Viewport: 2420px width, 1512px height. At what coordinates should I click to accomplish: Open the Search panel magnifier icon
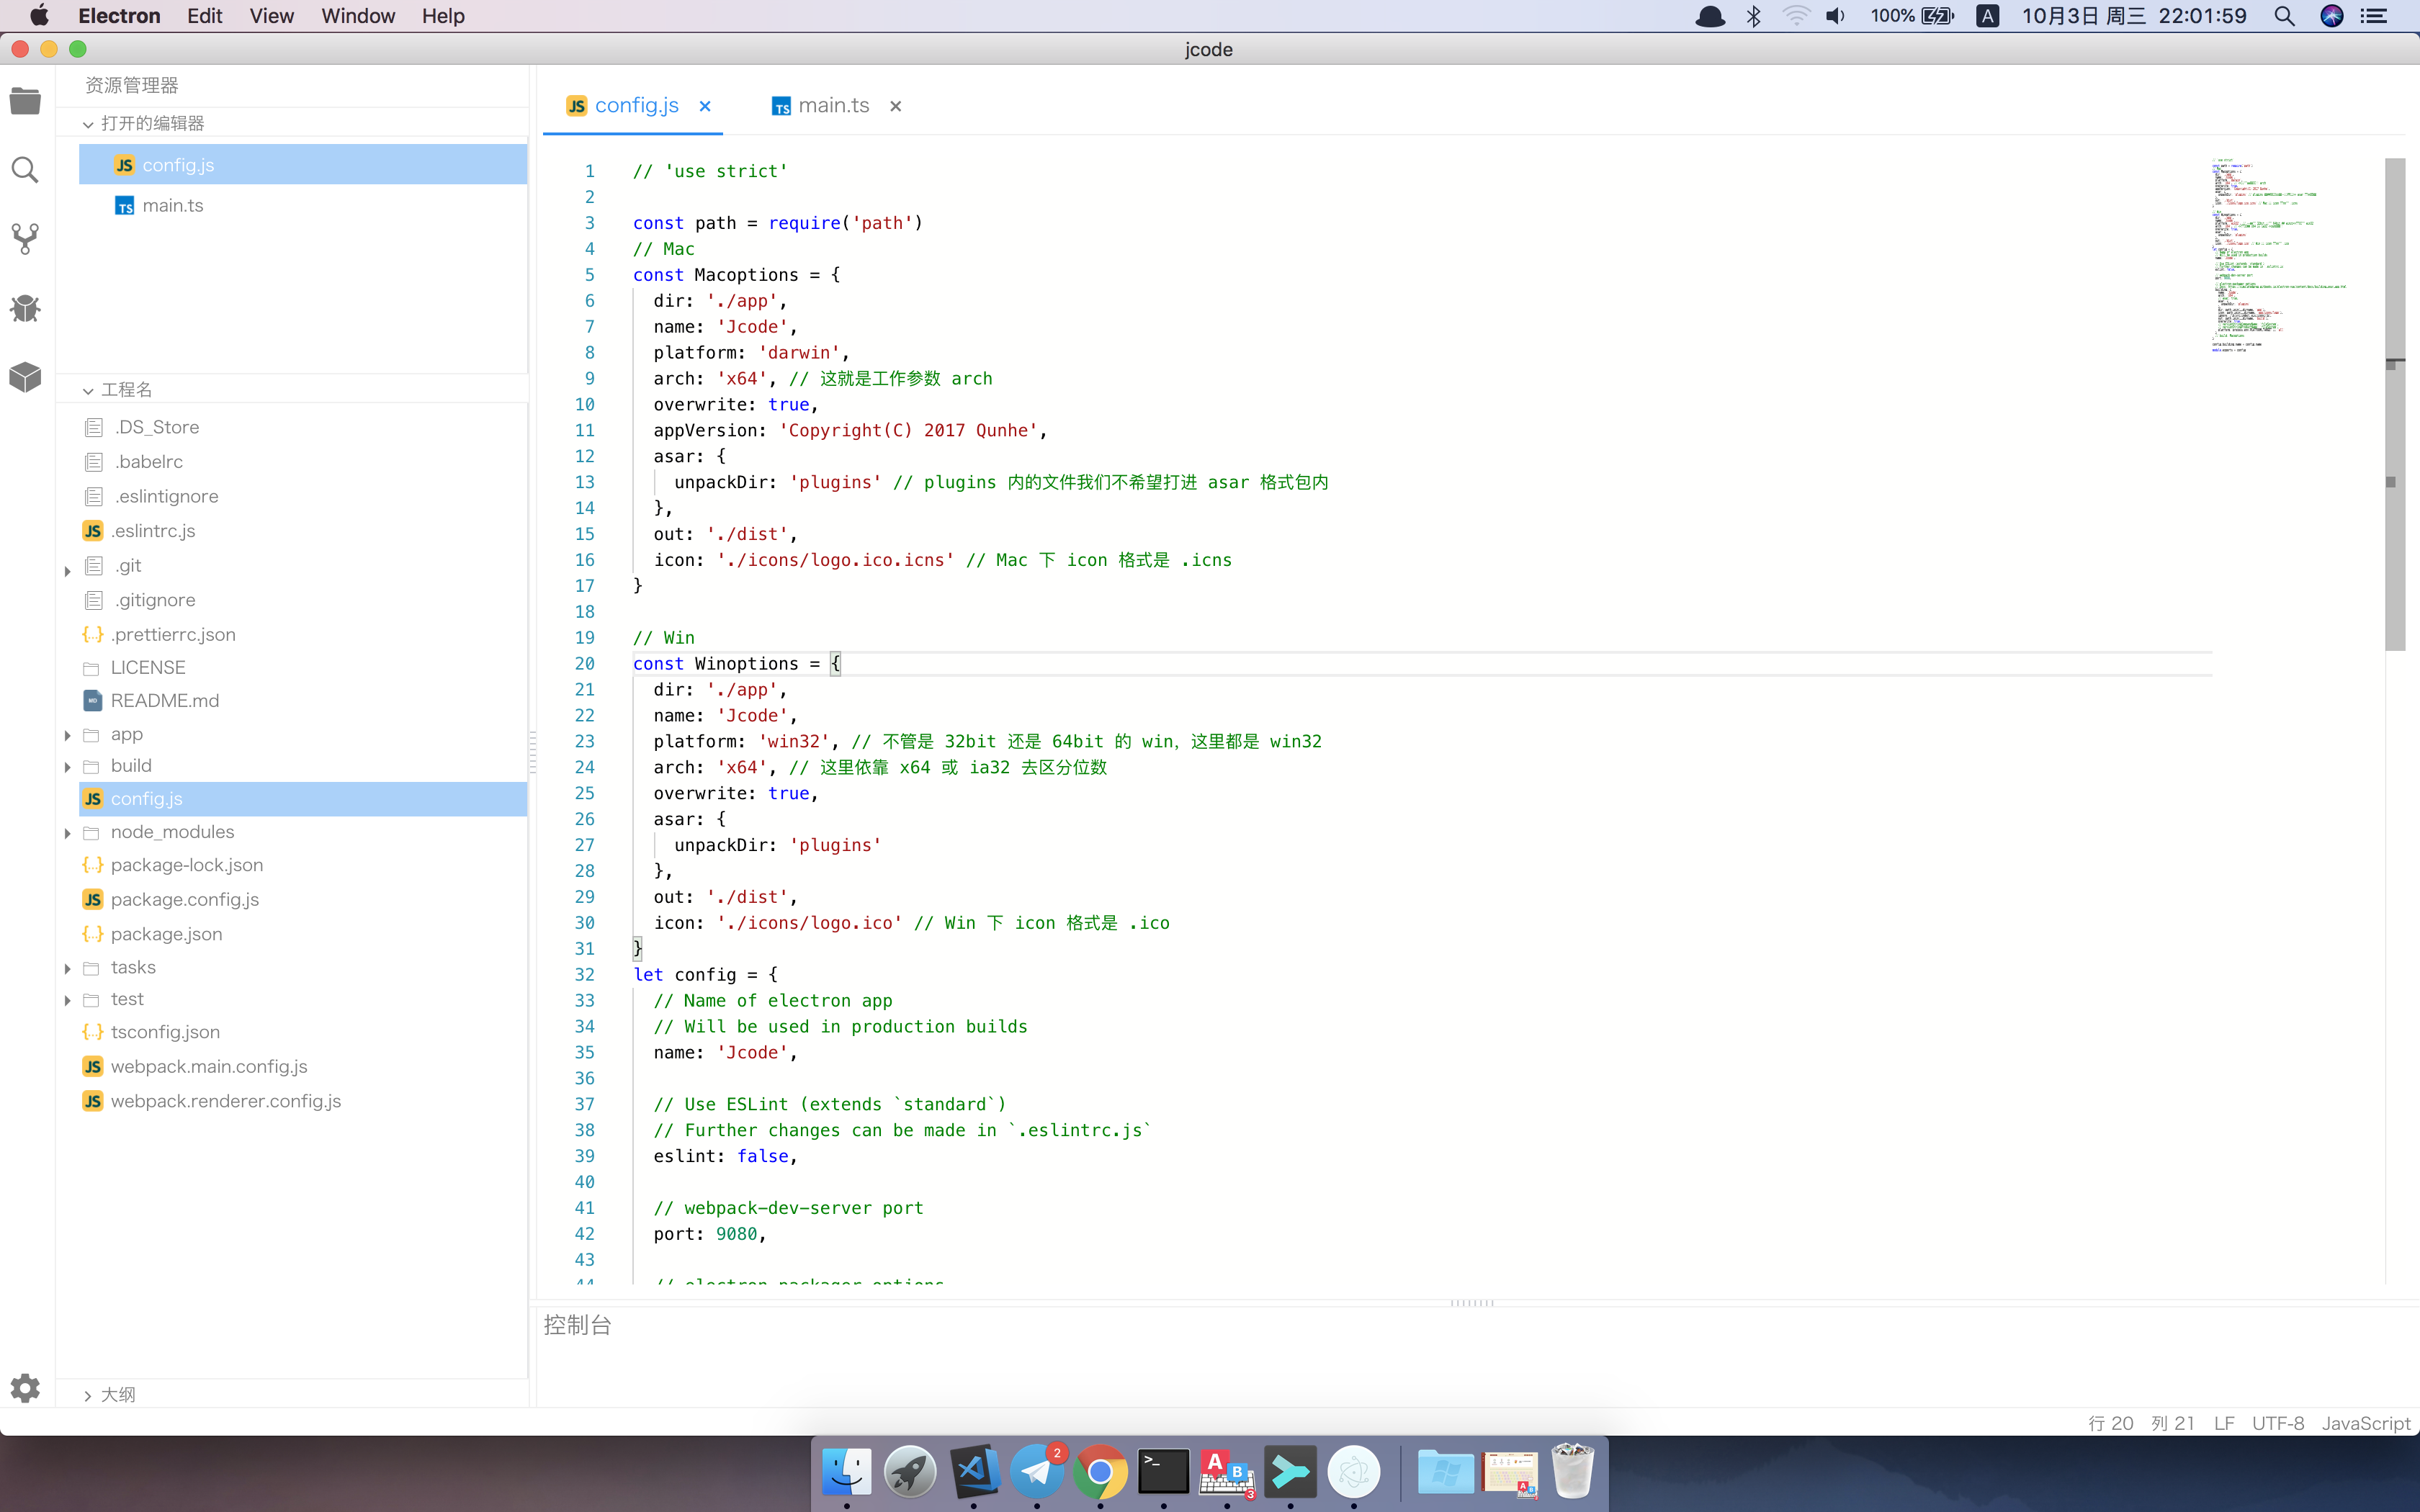25,170
